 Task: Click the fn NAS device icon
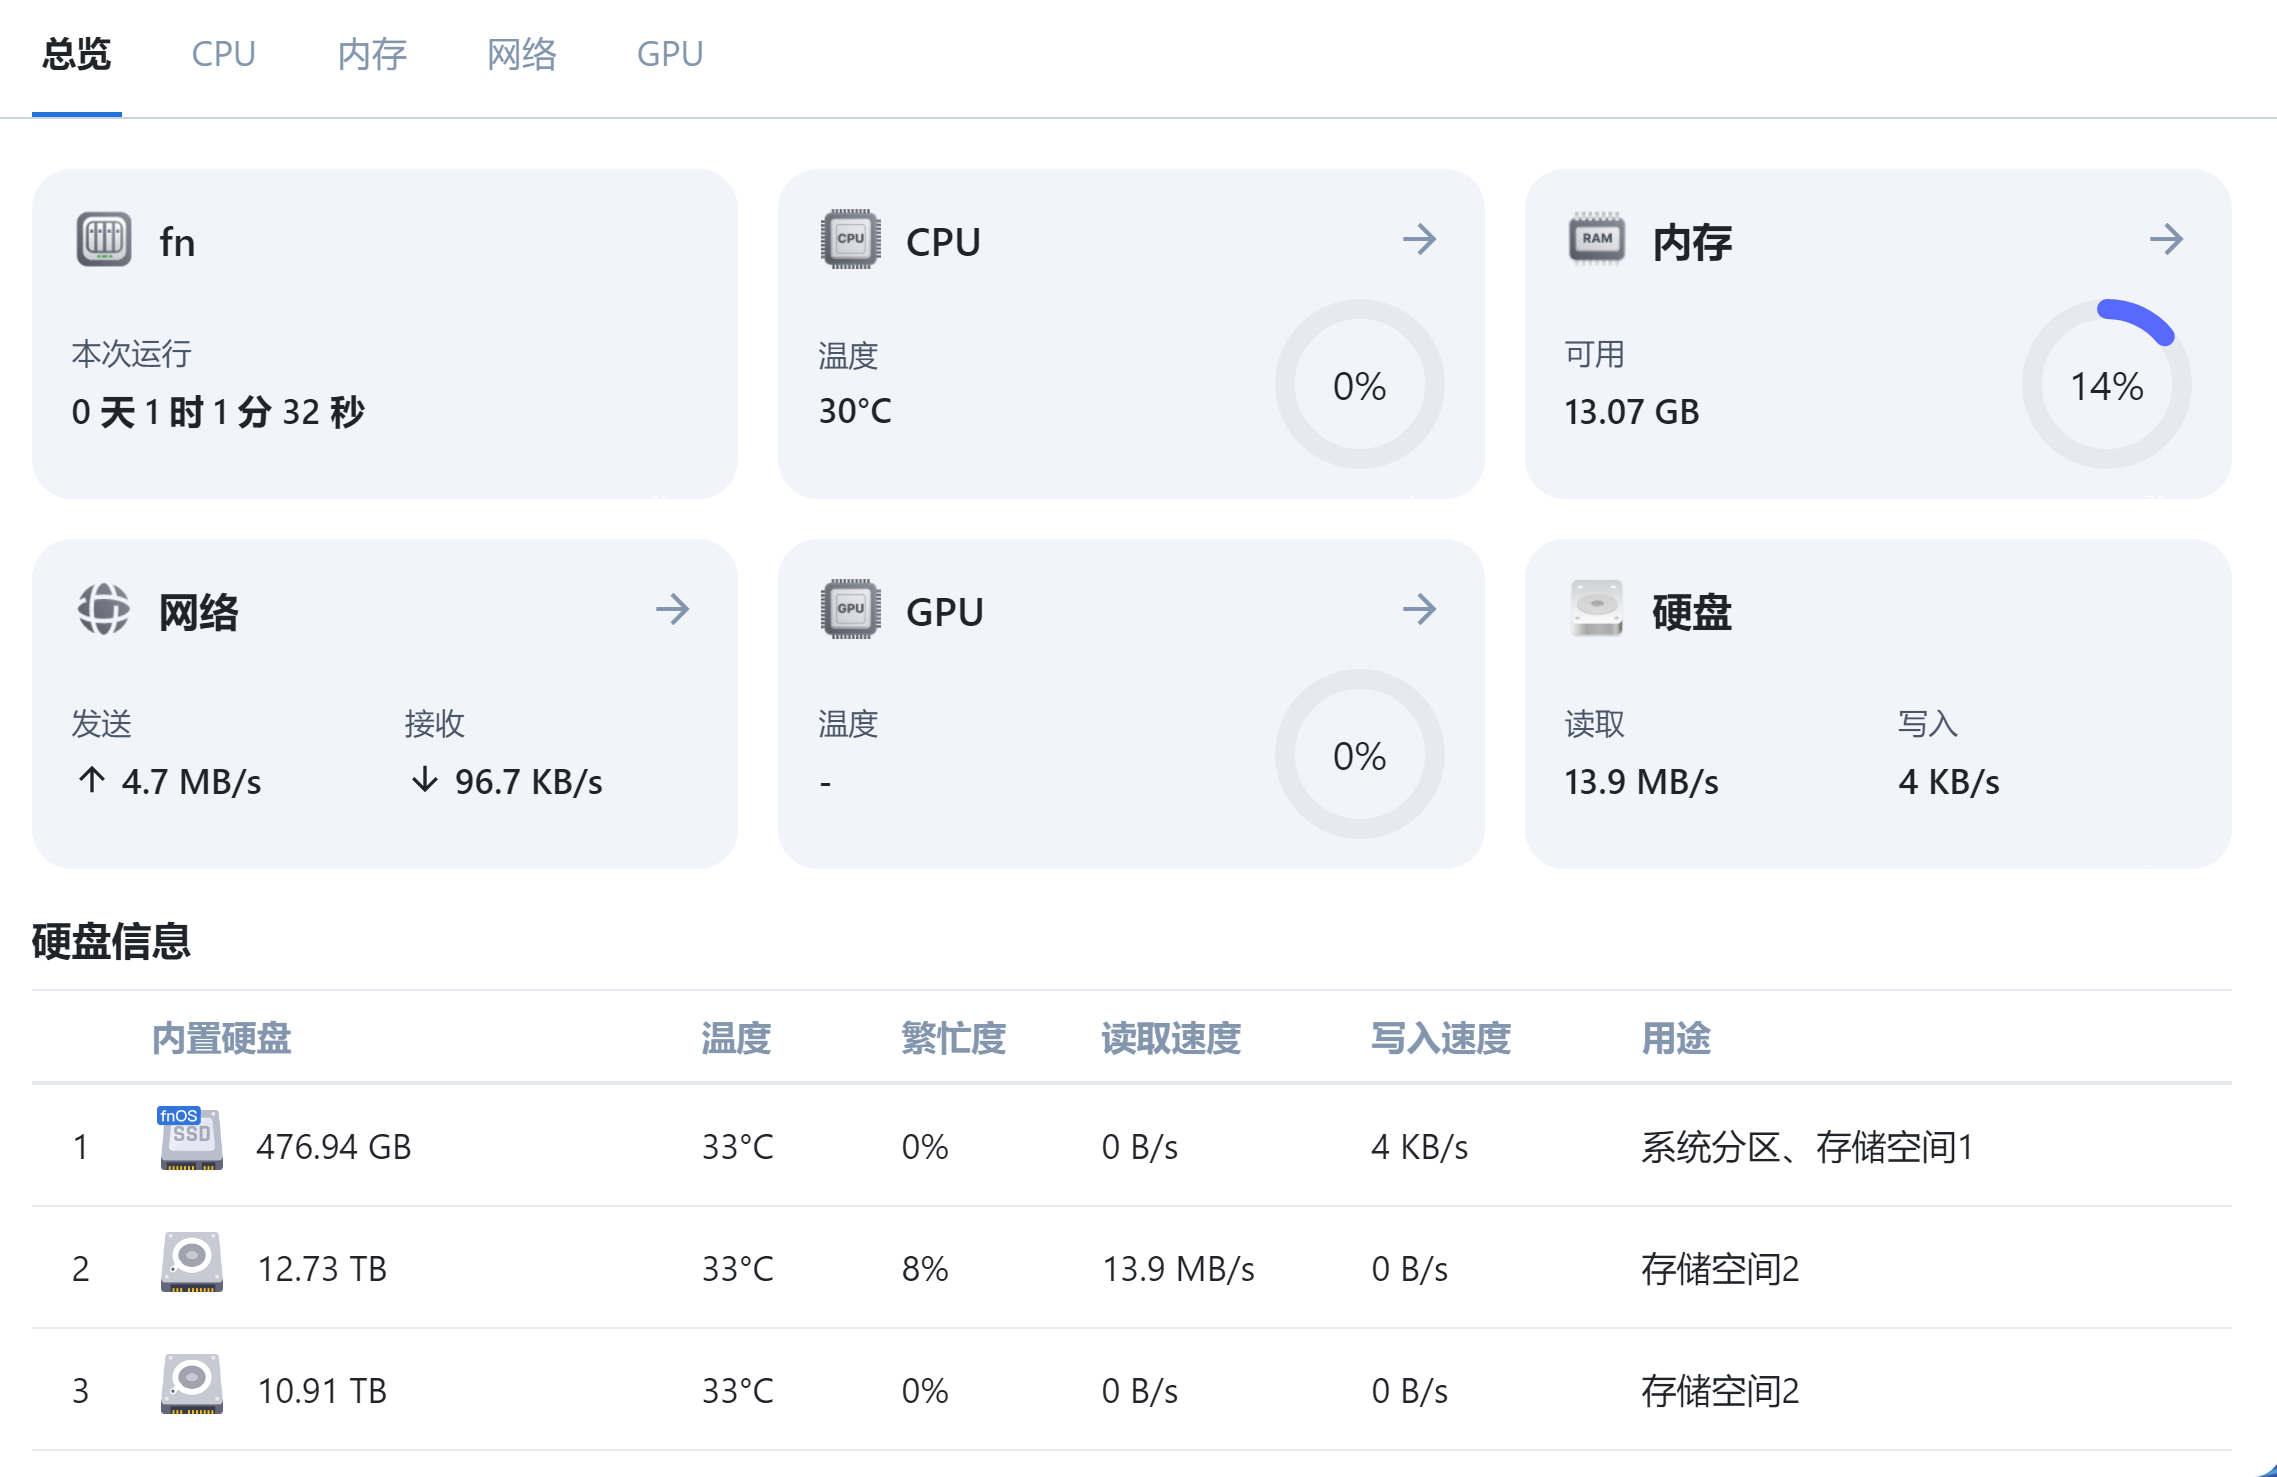pyautogui.click(x=104, y=239)
